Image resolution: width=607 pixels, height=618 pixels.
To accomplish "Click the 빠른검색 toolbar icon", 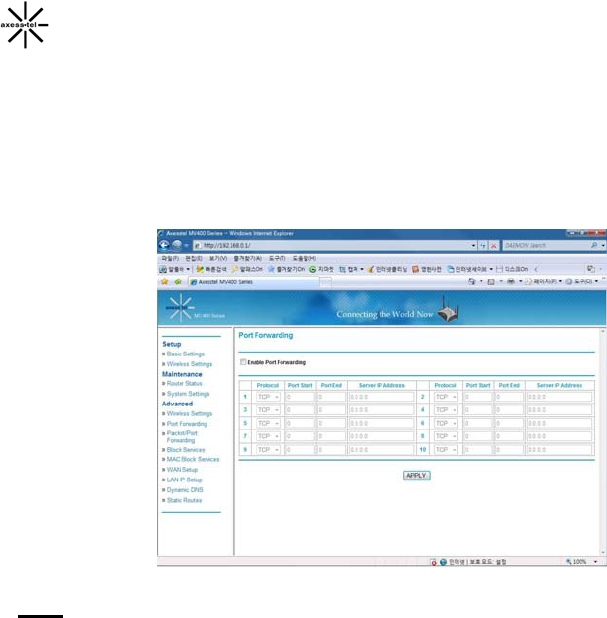I will click(200, 269).
